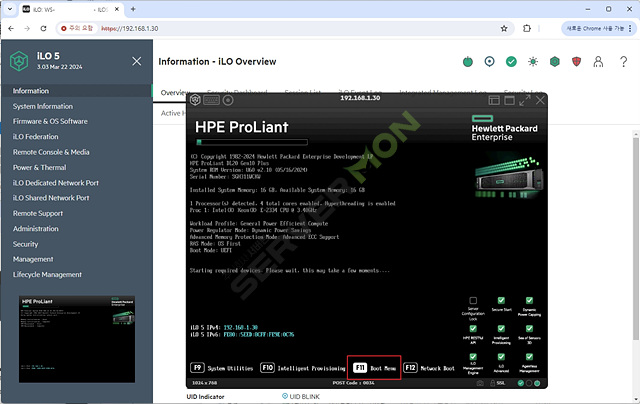Click the empty circle indicator in console status bar

coord(529,383)
